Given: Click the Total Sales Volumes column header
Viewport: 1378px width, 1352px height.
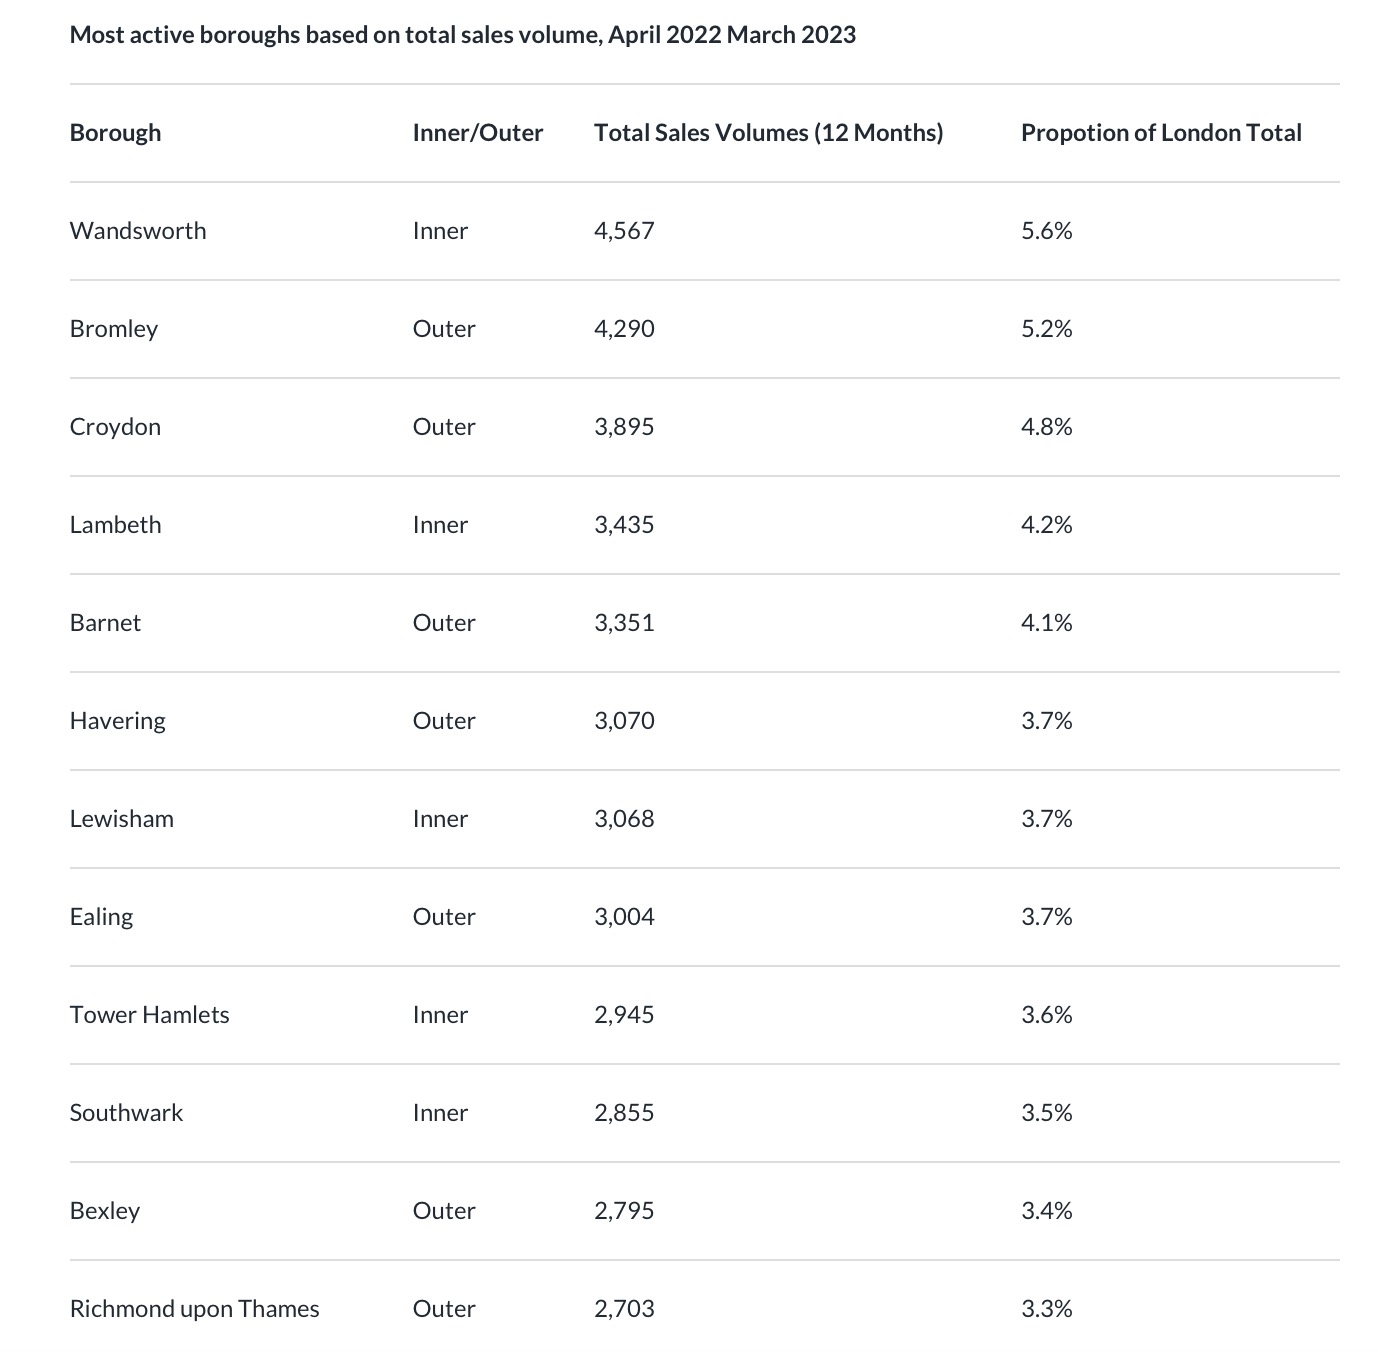Looking at the screenshot, I should (768, 133).
